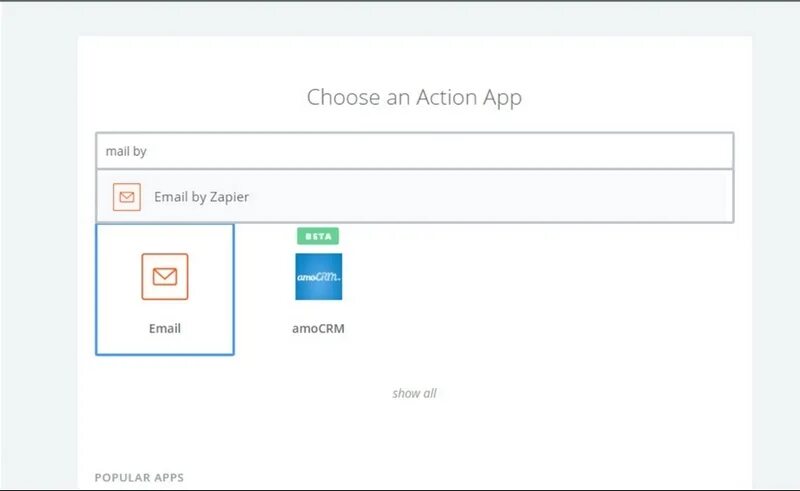Click the green BETA badge above amoCRM
The height and width of the screenshot is (491, 800).
pyautogui.click(x=318, y=236)
